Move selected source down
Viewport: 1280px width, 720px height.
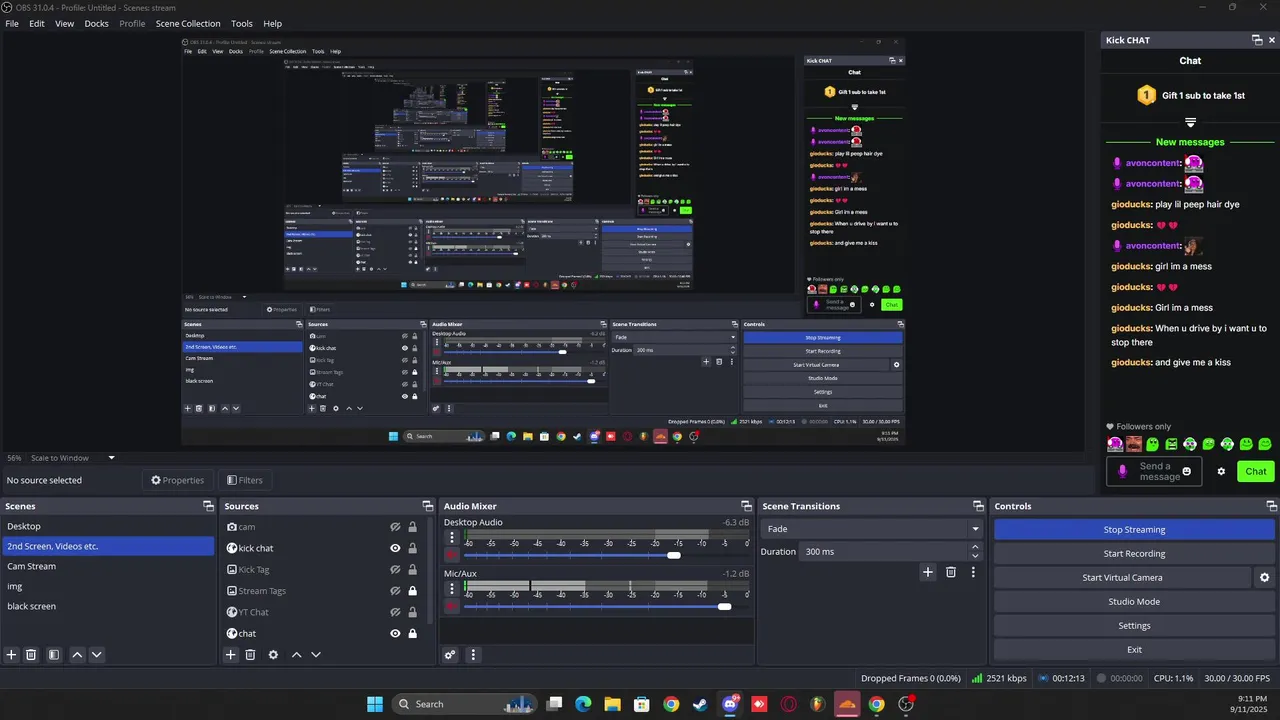pyautogui.click(x=316, y=655)
